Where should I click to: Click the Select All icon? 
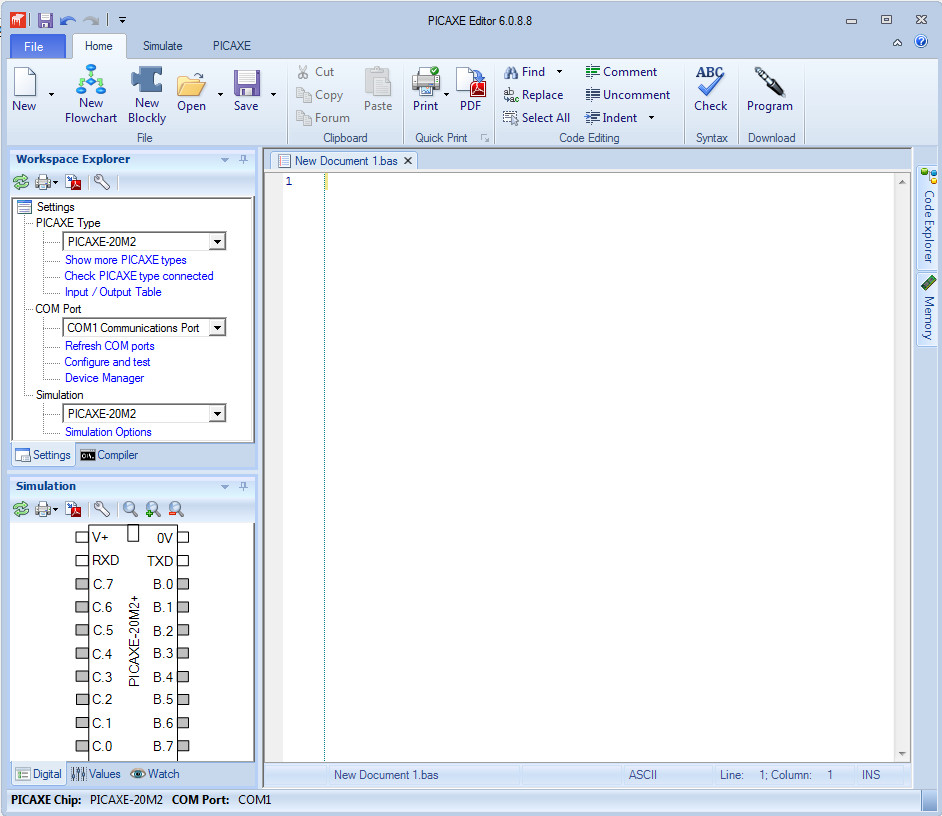(x=537, y=117)
